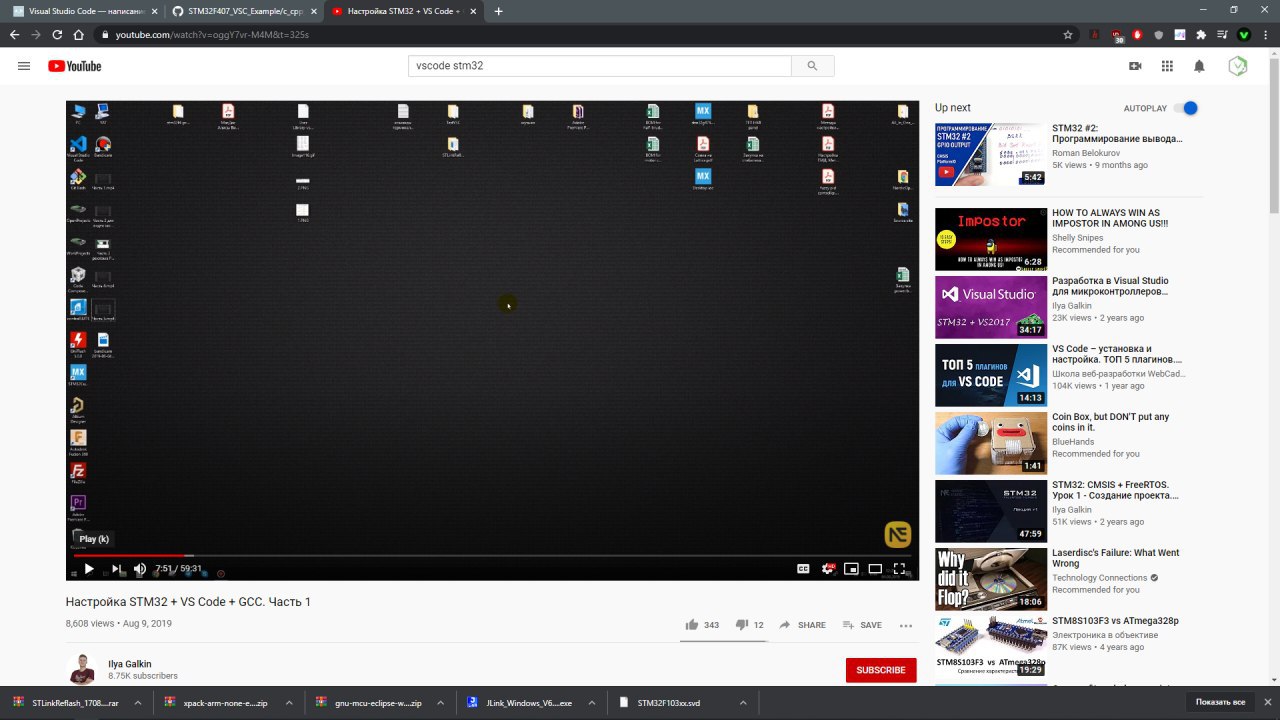Switch to the STM32F407_VSC_Example GitHub tab

pos(243,11)
